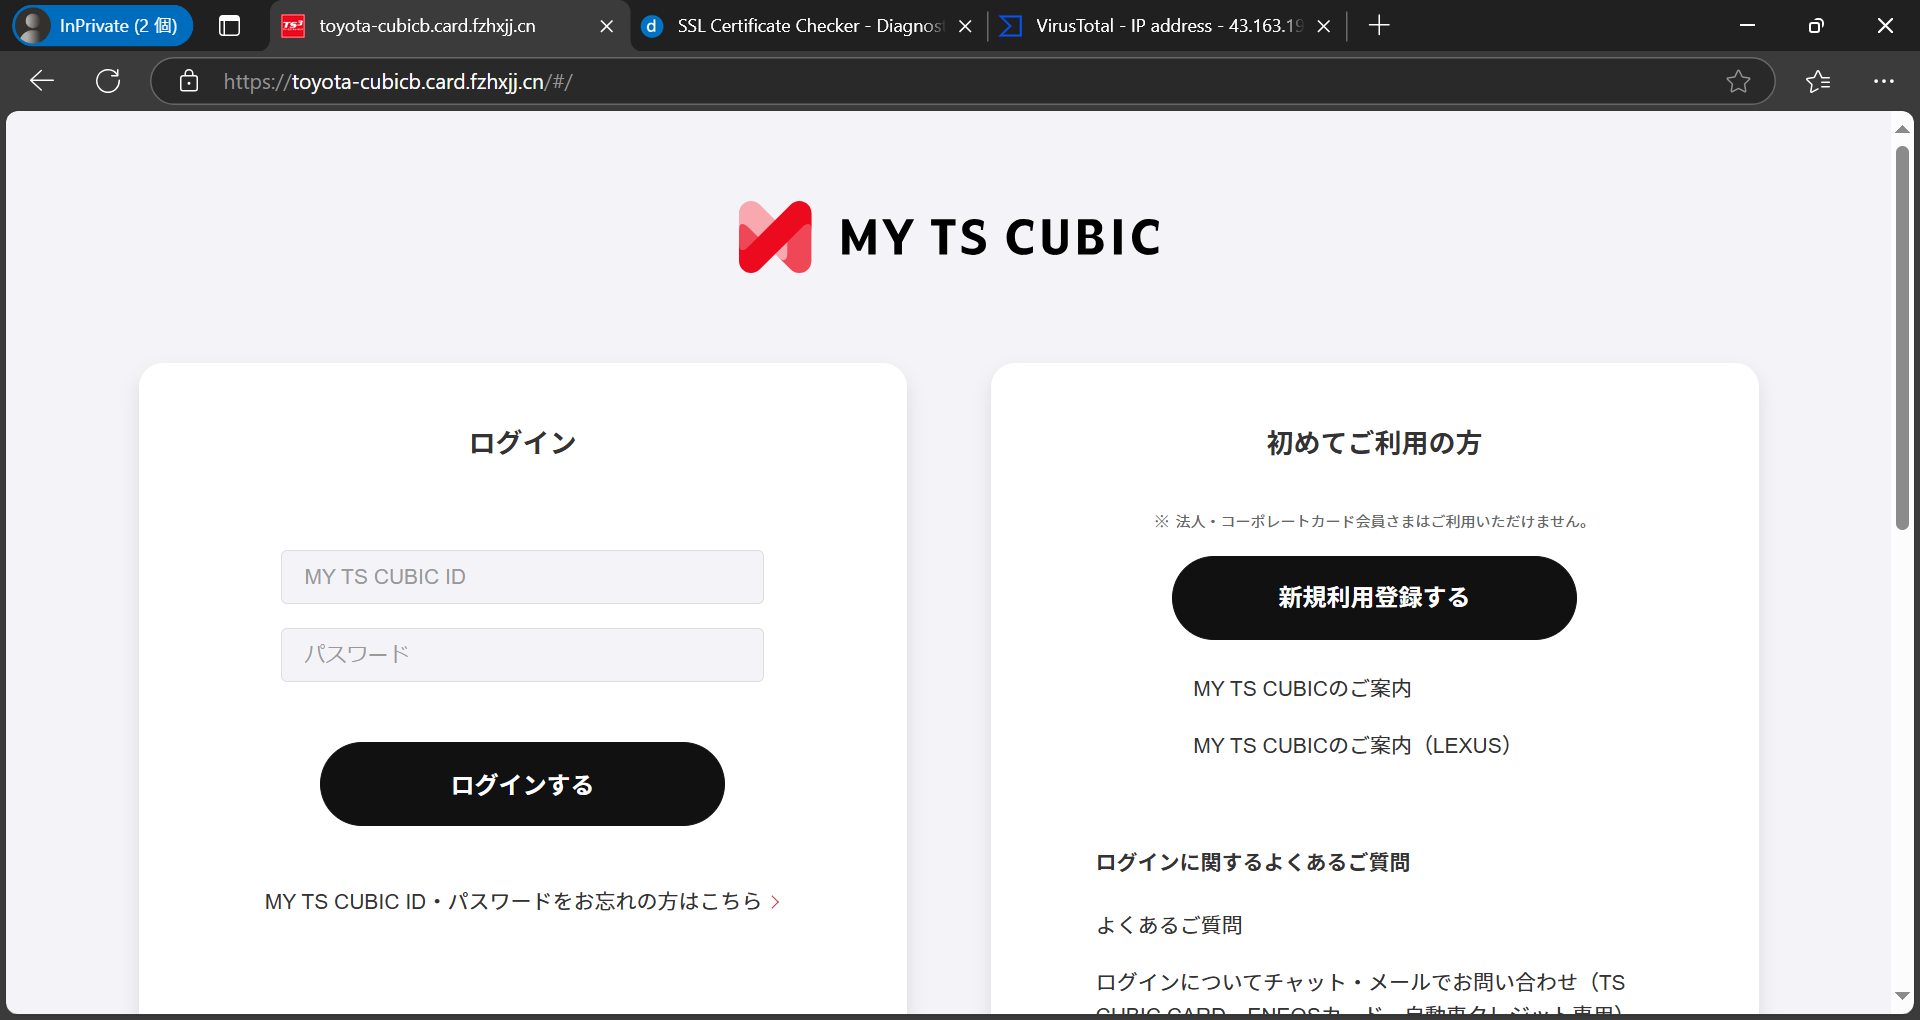Click the address bar URL
The width and height of the screenshot is (1920, 1020).
tap(398, 82)
